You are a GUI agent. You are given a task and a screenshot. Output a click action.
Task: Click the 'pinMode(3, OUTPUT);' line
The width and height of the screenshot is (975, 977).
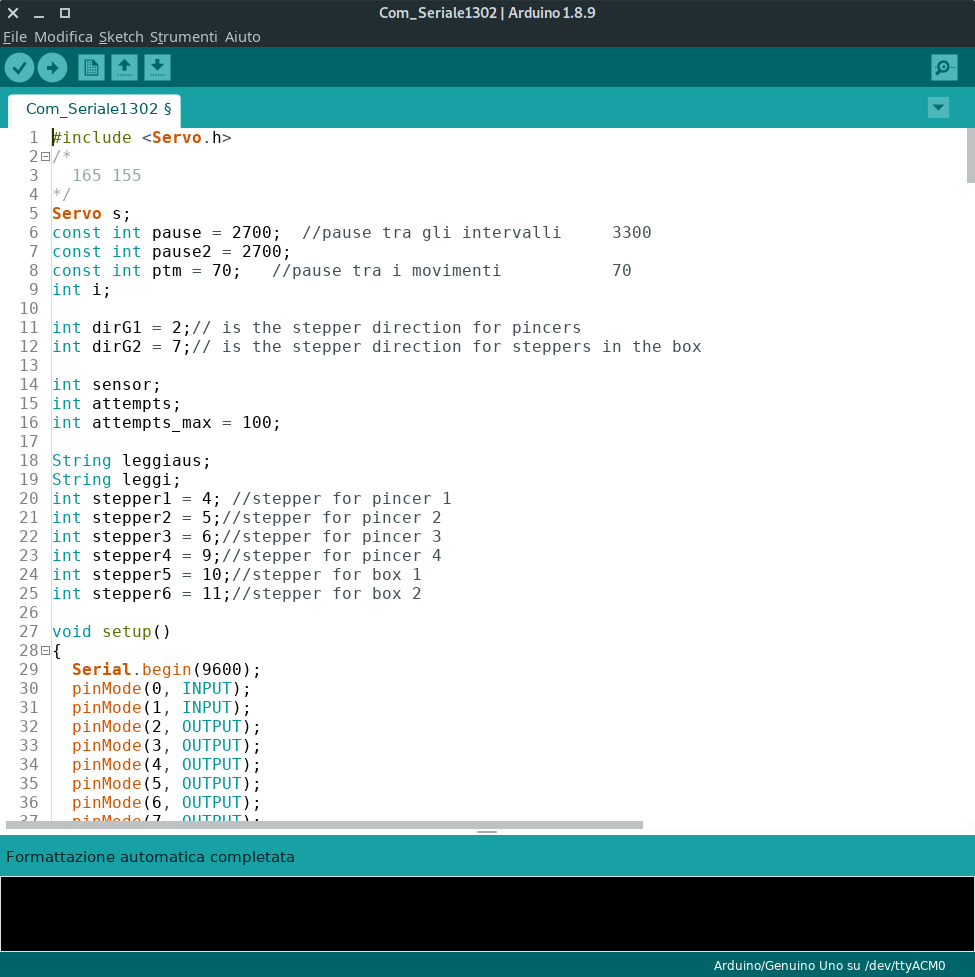click(166, 746)
